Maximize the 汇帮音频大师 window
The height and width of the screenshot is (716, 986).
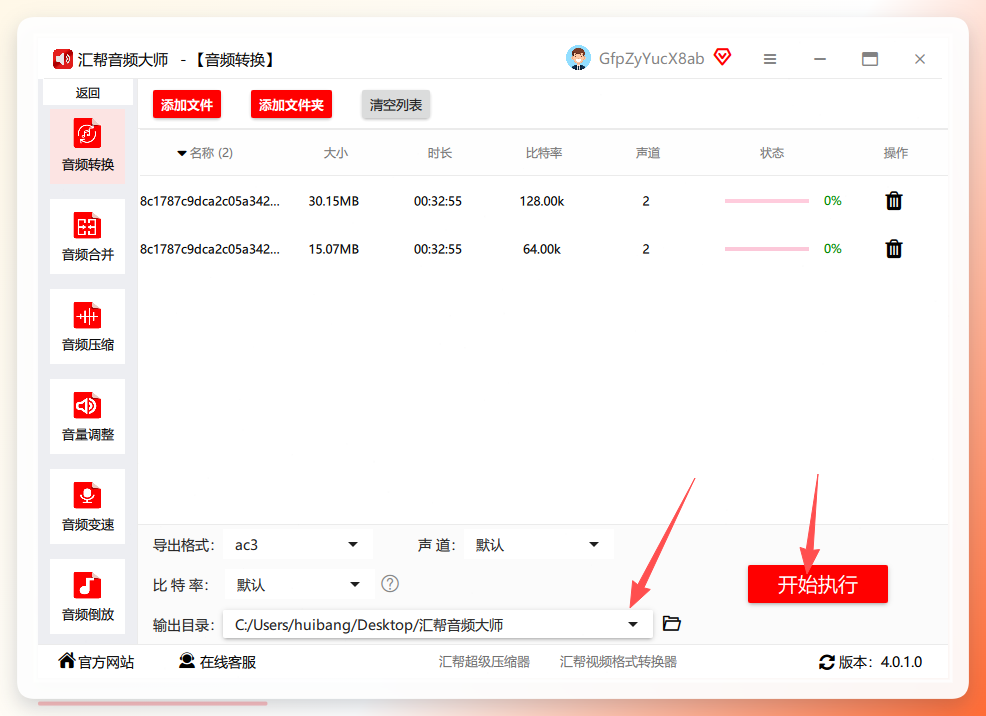pos(870,59)
